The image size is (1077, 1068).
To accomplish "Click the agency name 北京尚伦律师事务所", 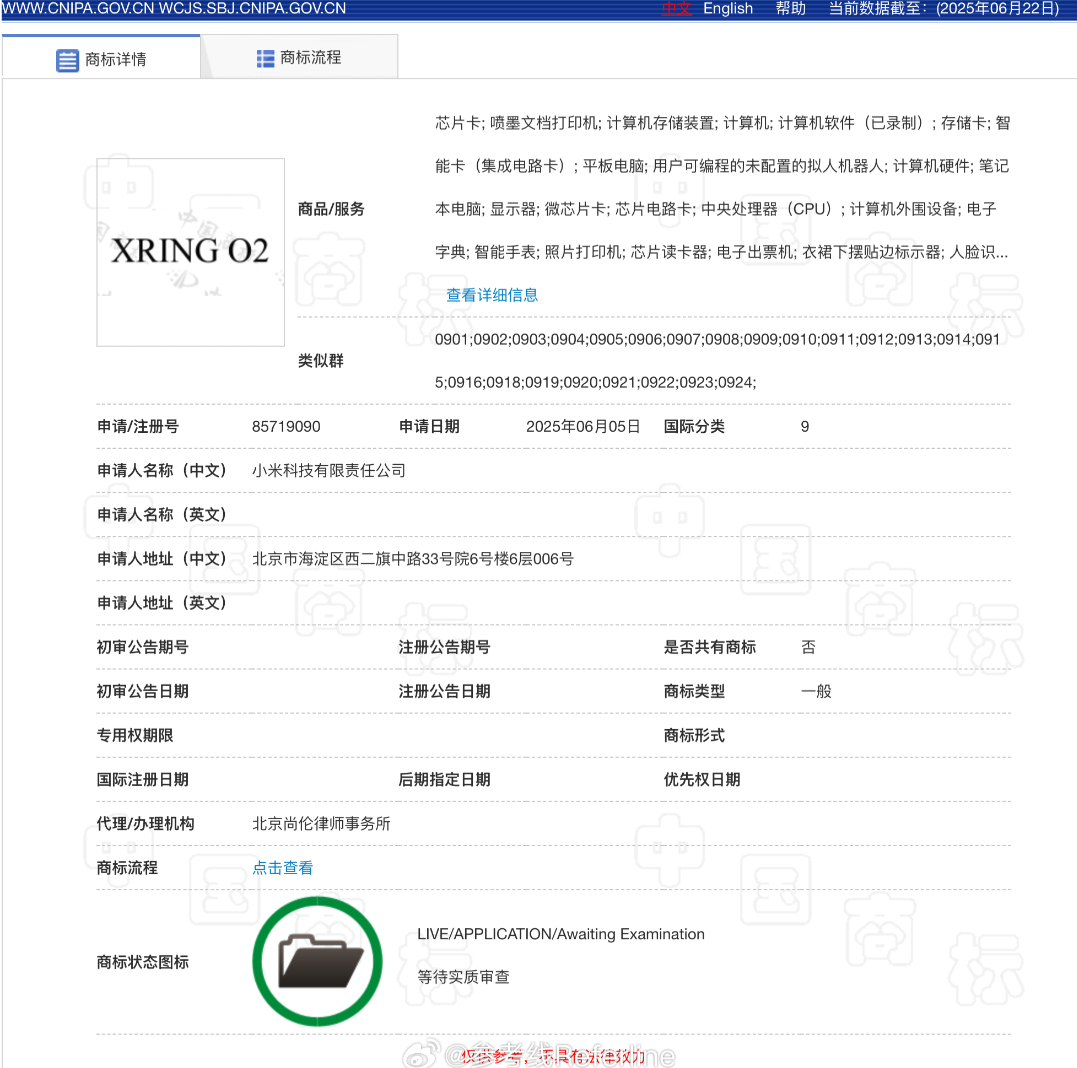I will 321,823.
